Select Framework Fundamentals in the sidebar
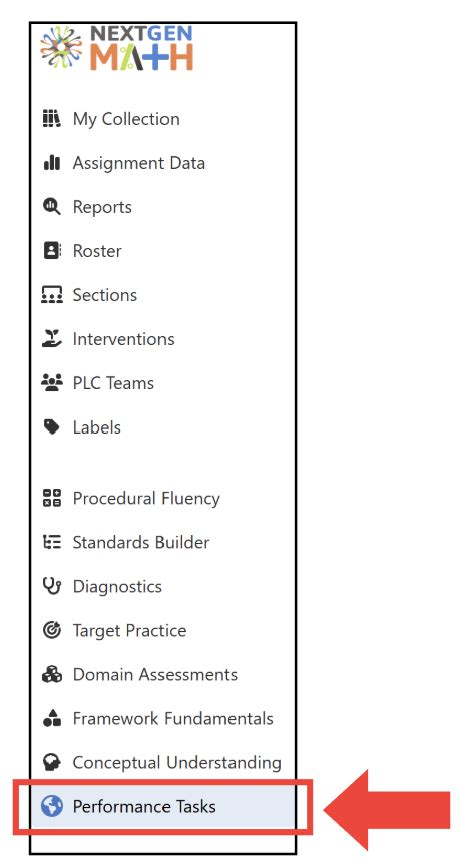 158,719
